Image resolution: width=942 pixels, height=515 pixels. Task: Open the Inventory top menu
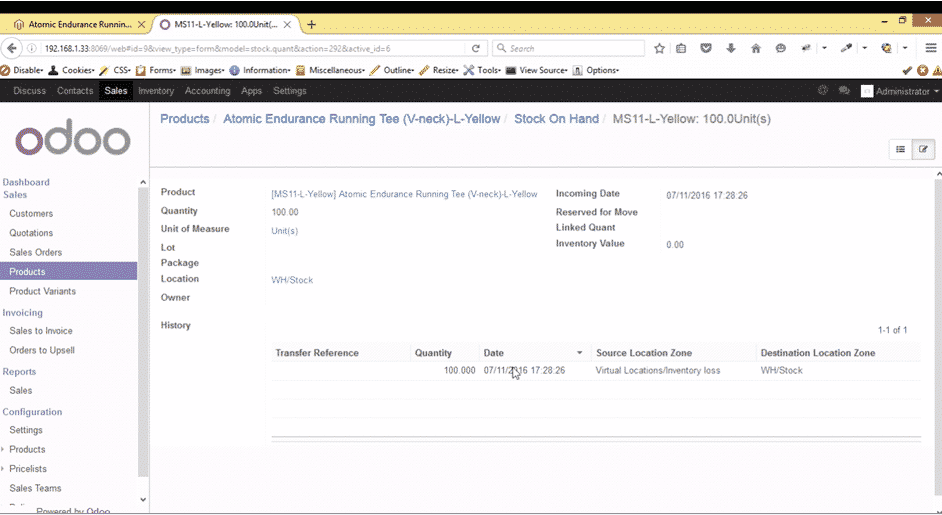click(x=156, y=91)
